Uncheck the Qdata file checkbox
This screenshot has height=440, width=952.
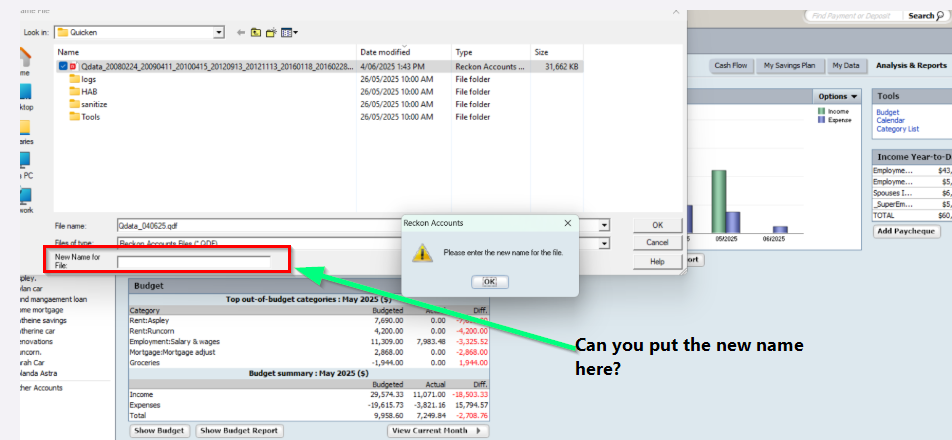pyautogui.click(x=63, y=66)
